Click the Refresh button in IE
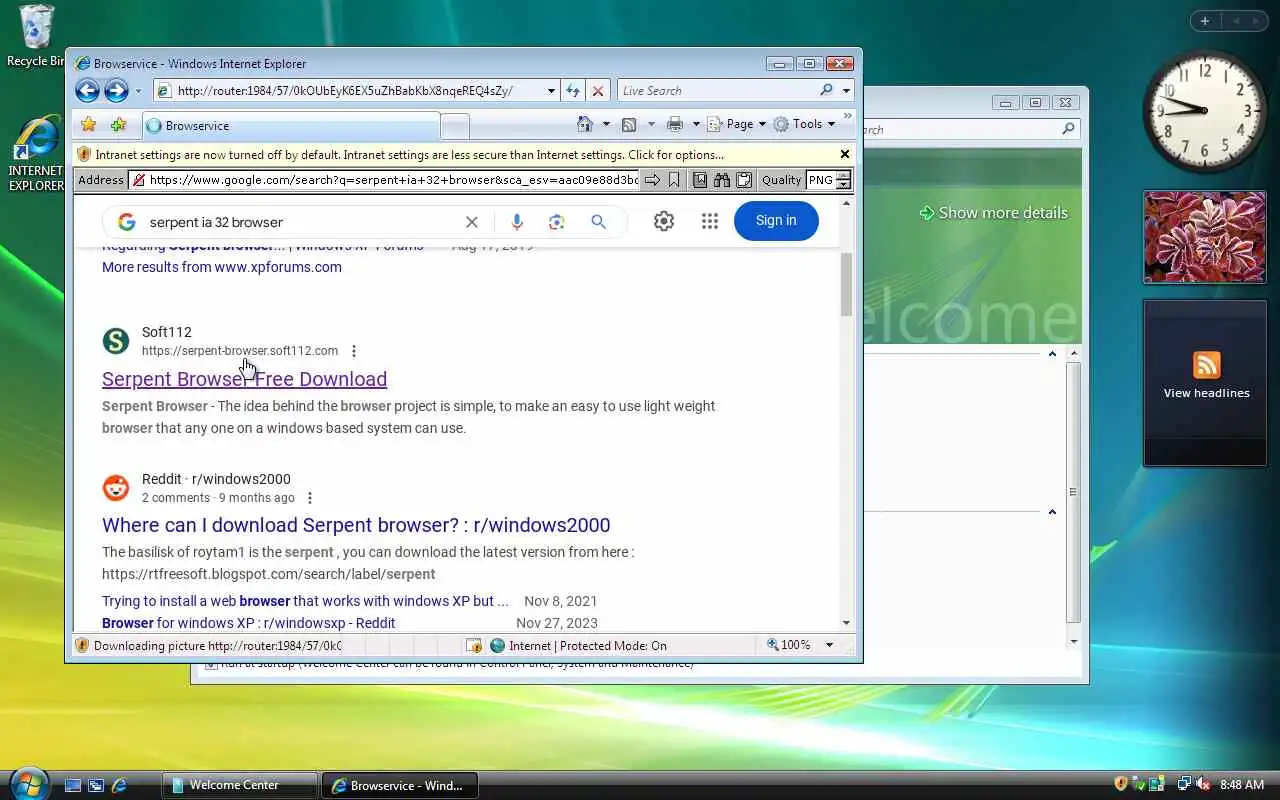This screenshot has width=1280, height=800. point(572,91)
